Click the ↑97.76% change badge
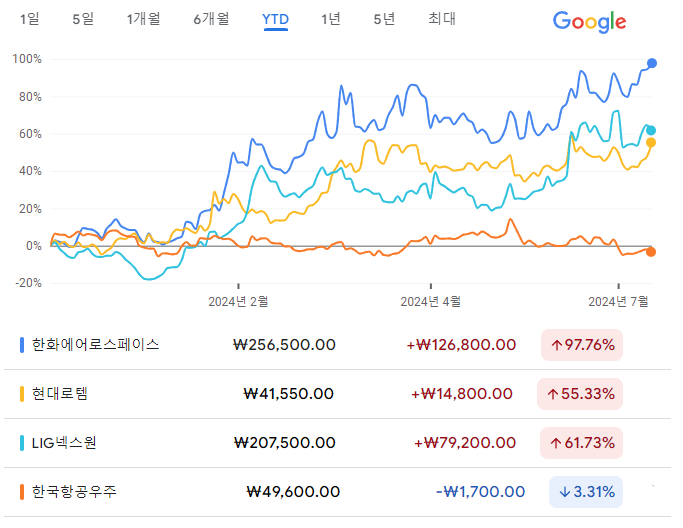Viewport: 683px width, 528px height. (x=582, y=345)
